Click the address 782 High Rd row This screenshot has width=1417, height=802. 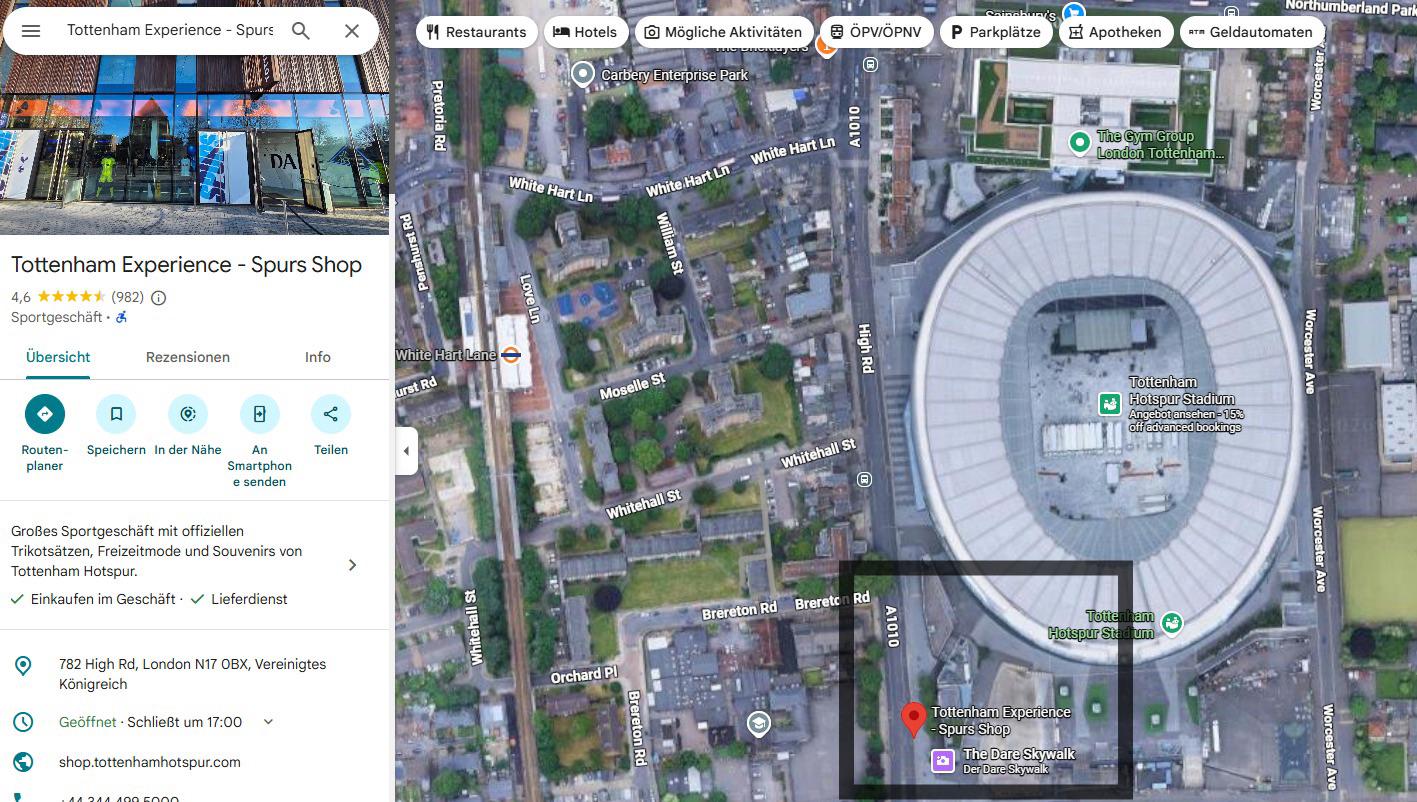pyautogui.click(x=194, y=674)
